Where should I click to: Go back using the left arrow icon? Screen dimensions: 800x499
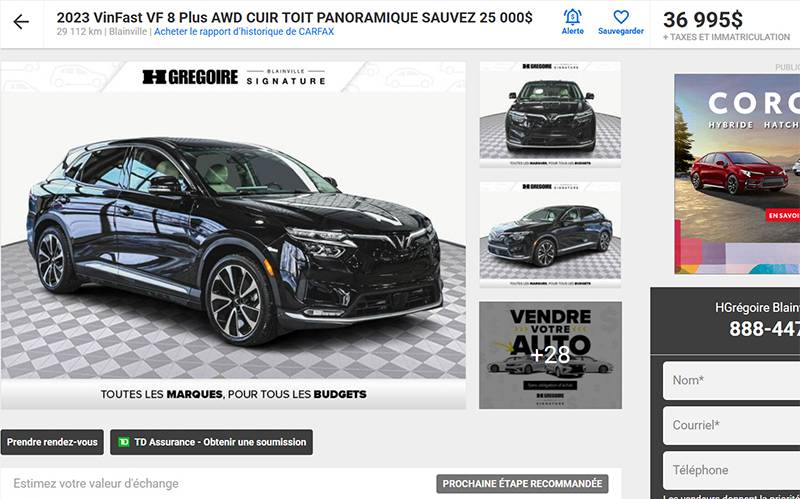tap(21, 22)
